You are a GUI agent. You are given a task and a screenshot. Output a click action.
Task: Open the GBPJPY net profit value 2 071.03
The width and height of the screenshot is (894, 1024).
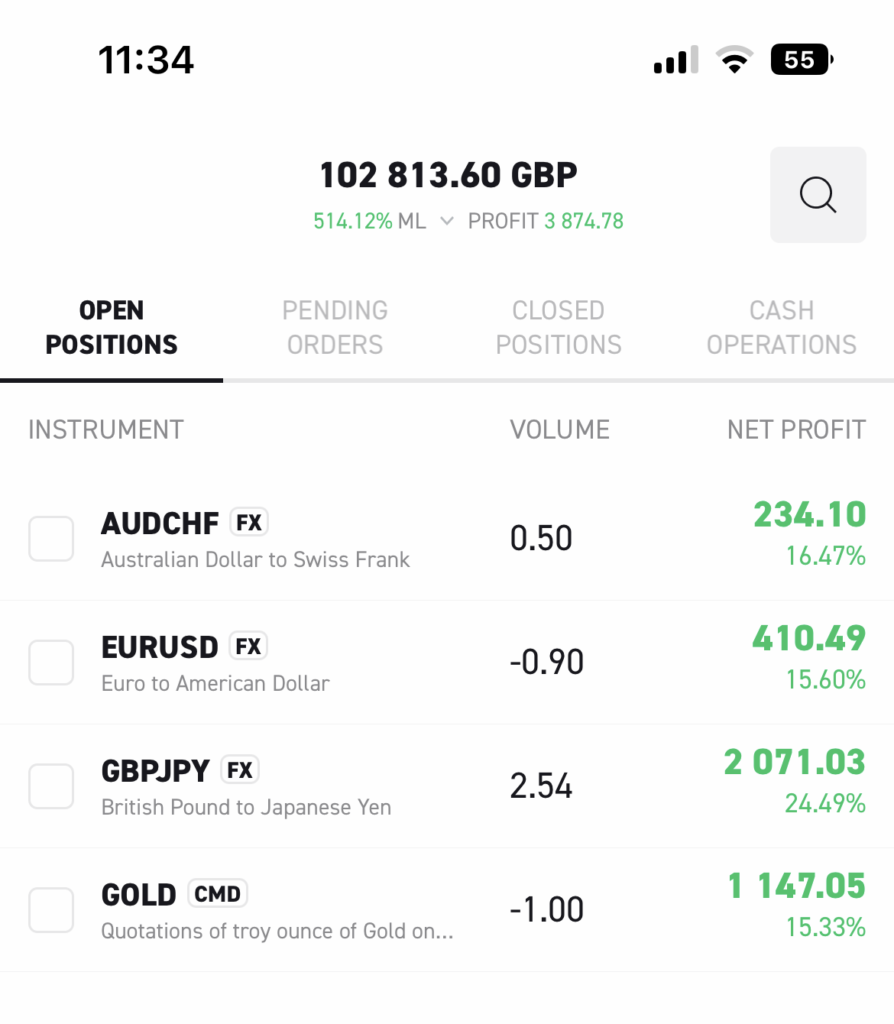click(x=794, y=762)
